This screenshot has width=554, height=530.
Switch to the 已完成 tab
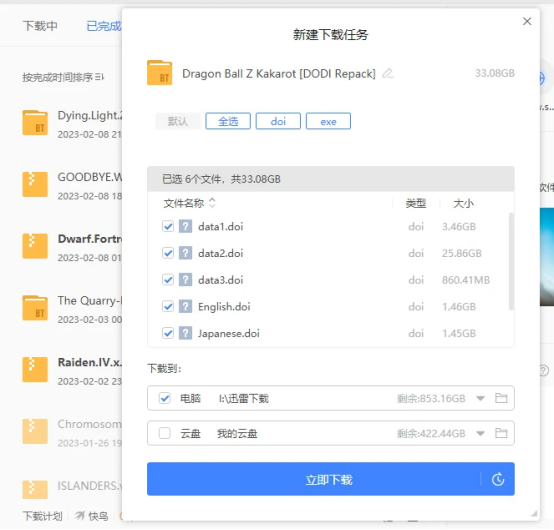[x=104, y=26]
